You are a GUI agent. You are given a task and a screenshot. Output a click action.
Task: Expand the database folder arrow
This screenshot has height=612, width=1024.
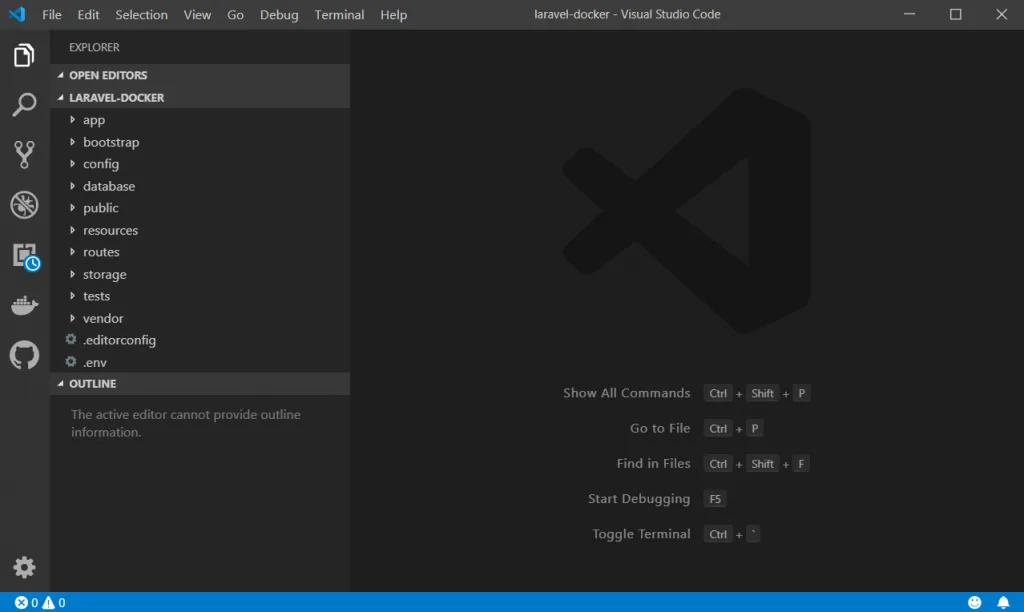pos(72,186)
